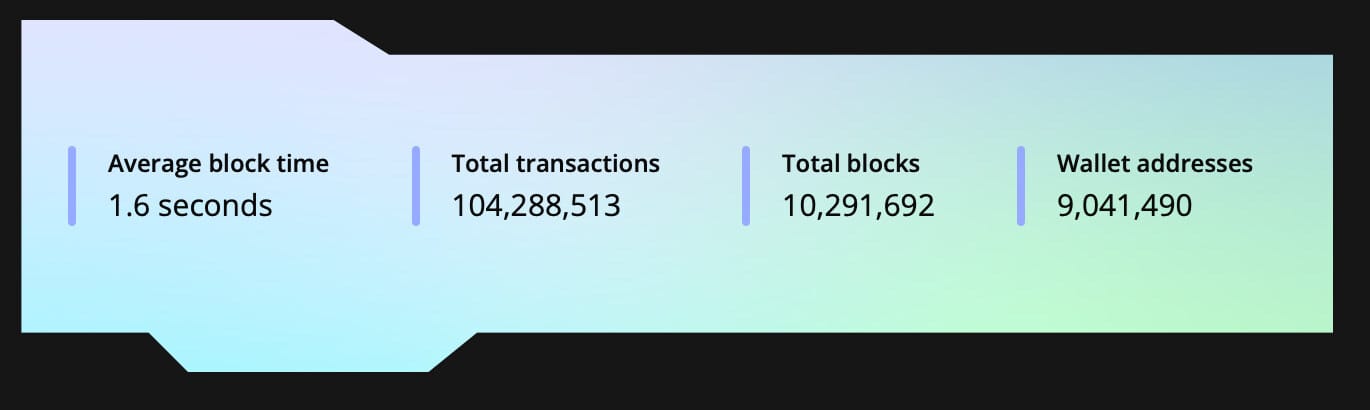The width and height of the screenshot is (1370, 410).
Task: Click the purple bar beside Wallet addresses
Action: point(1021,186)
